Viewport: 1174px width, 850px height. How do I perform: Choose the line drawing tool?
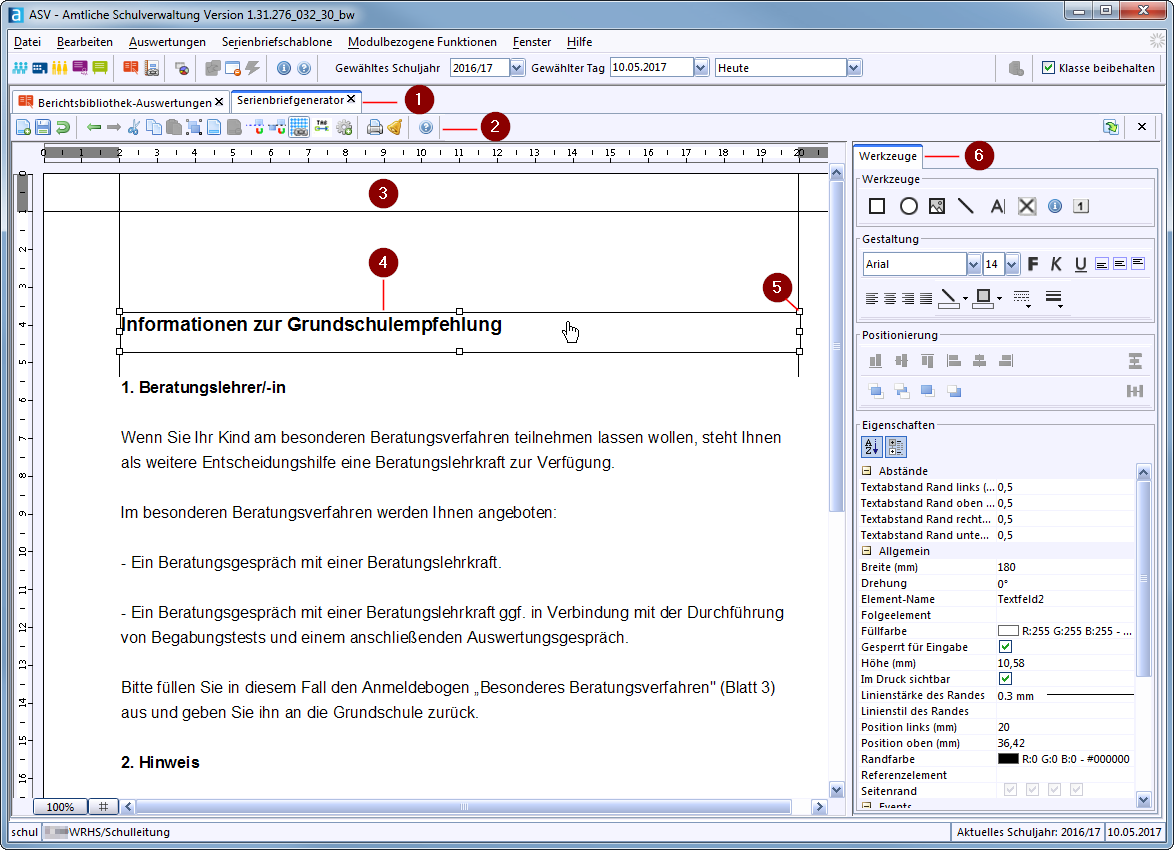pos(966,206)
